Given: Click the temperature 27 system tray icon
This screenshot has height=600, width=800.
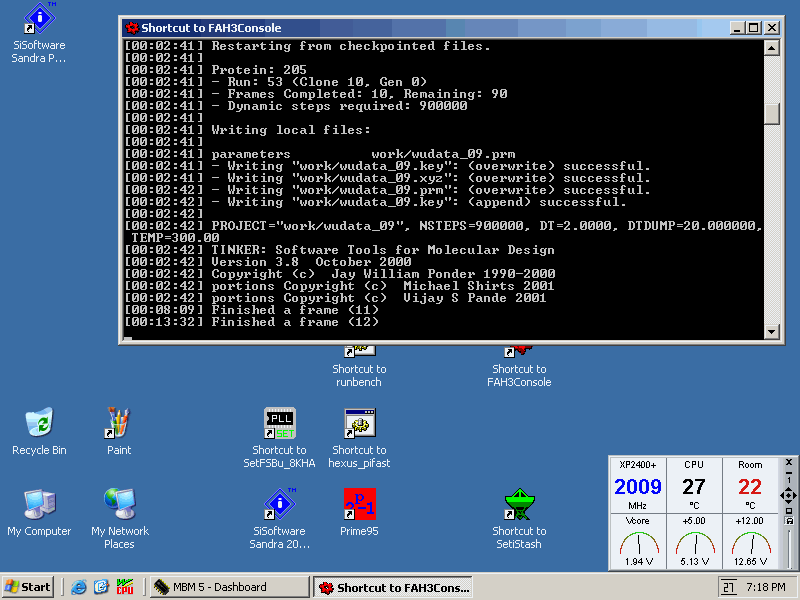Looking at the screenshot, I should tap(729, 587).
